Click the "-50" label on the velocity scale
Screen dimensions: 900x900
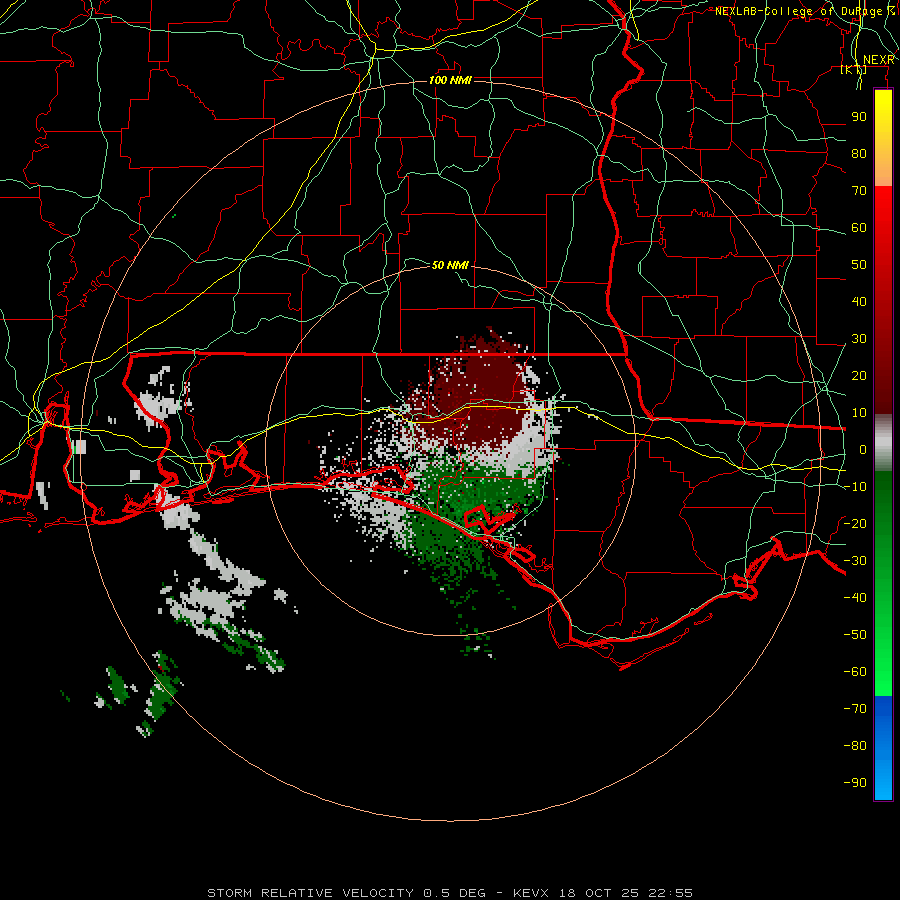point(855,635)
